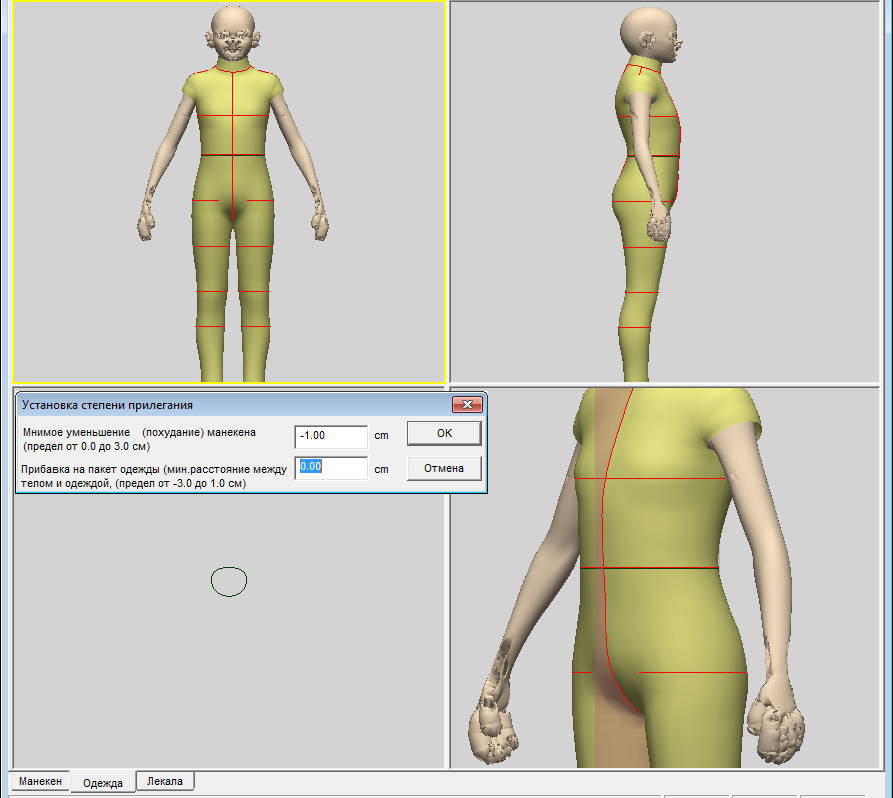Switch to the Лекала tab
The height and width of the screenshot is (798, 893).
[x=165, y=781]
